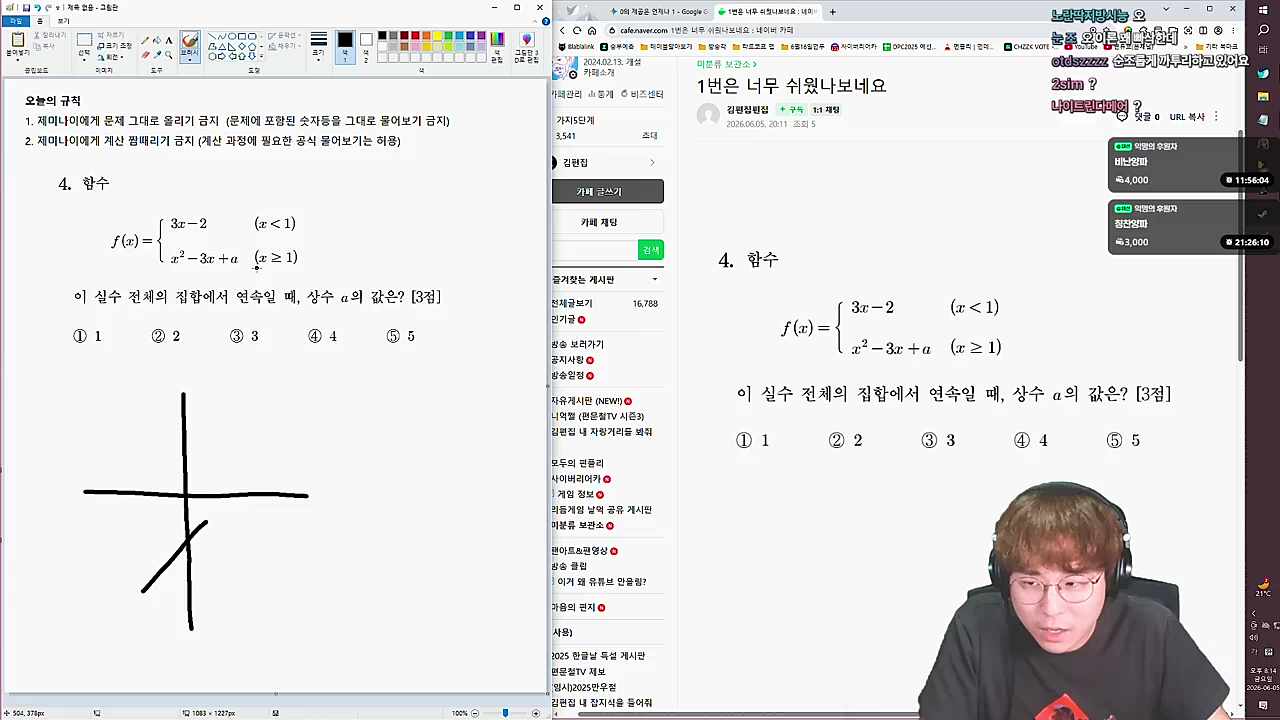Open the shape Fill dropdown in Paint
Viewport: 1280px width, 720px height.
pos(284,46)
